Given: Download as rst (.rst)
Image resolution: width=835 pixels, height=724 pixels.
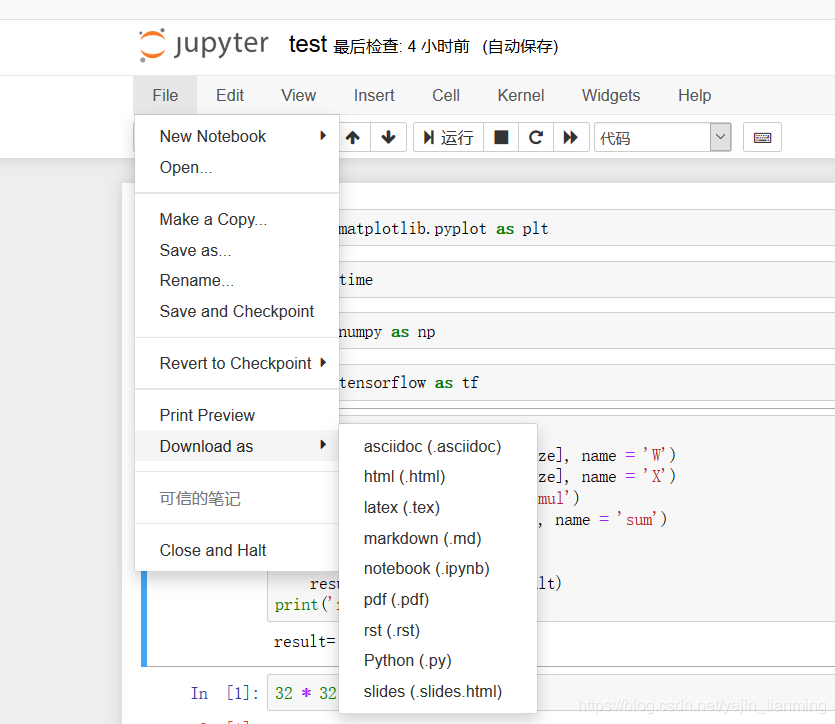Looking at the screenshot, I should [x=438, y=630].
